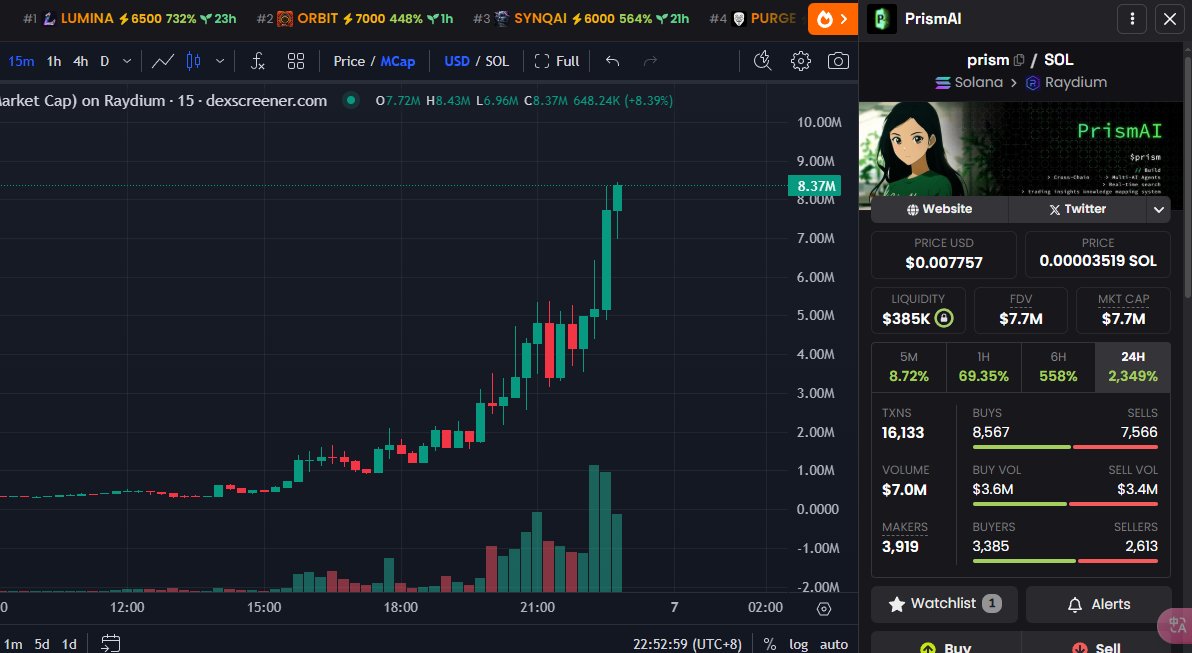The width and height of the screenshot is (1192, 653).
Task: Click the PRICE USD $0.007757 box
Action: tap(943, 254)
